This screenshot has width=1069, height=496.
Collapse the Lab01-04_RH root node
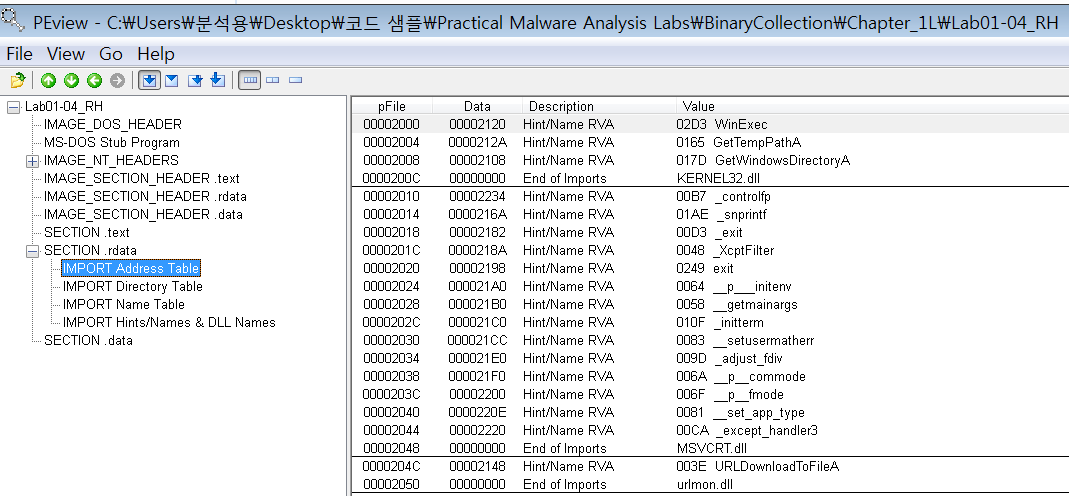click(14, 107)
